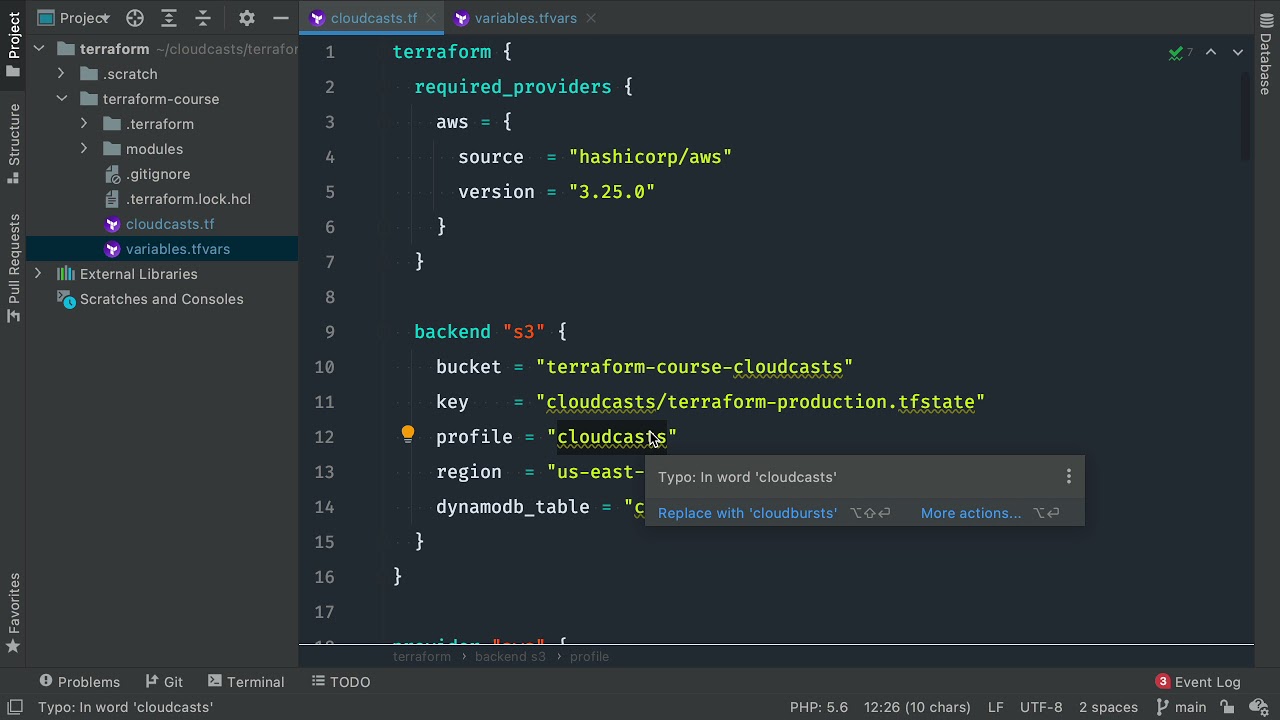Open the Git tool window

pyautogui.click(x=164, y=682)
